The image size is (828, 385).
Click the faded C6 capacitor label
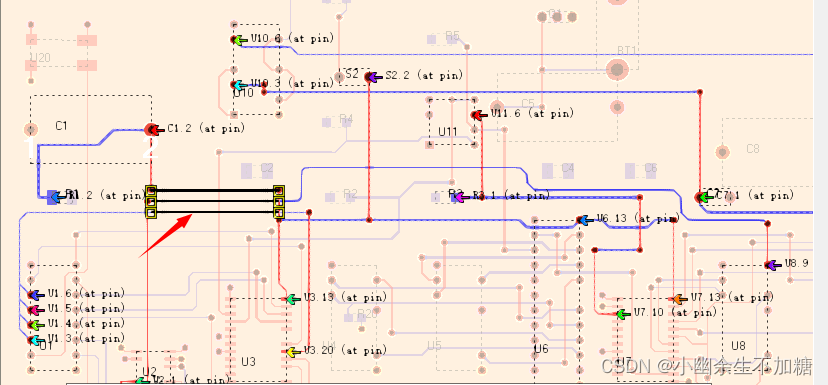click(651, 168)
